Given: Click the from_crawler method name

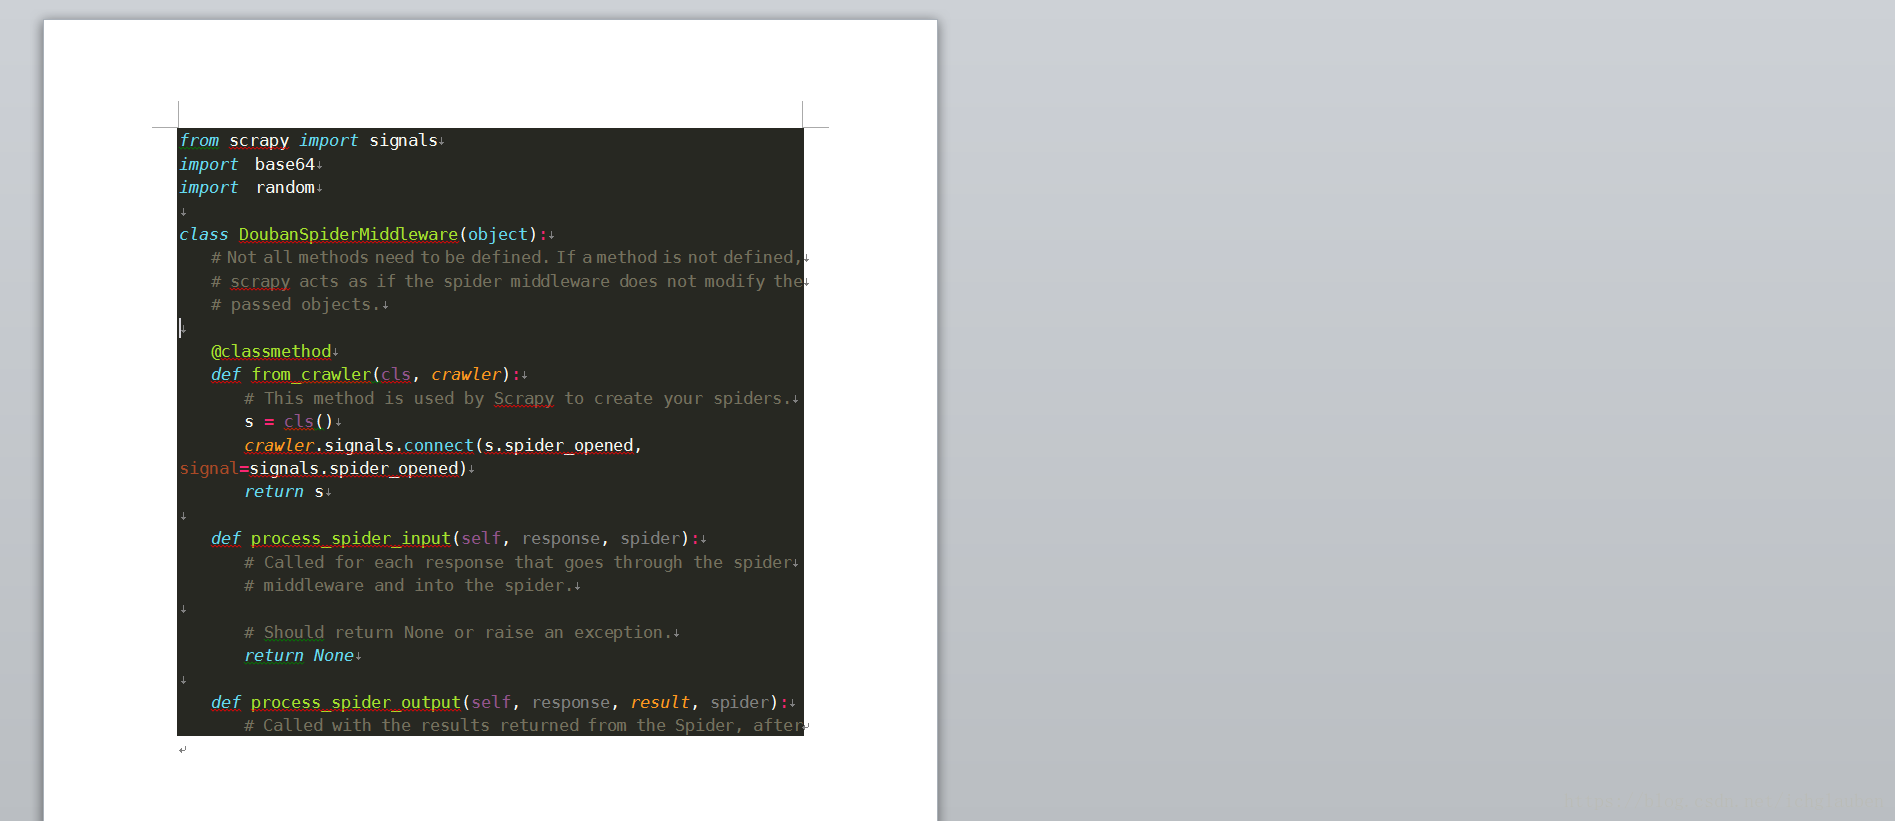Looking at the screenshot, I should (x=311, y=375).
